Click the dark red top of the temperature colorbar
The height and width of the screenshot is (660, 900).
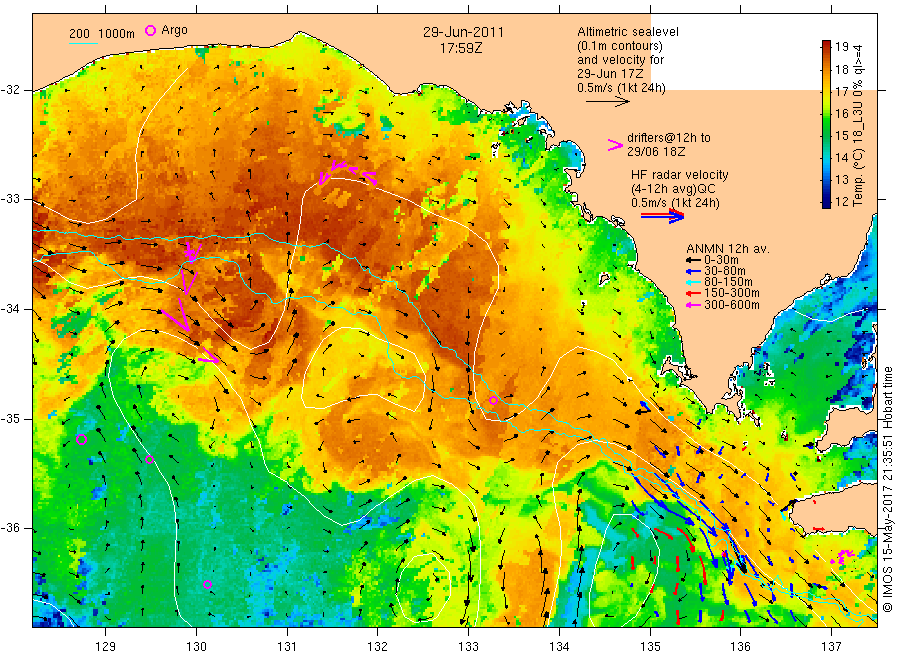tap(827, 45)
